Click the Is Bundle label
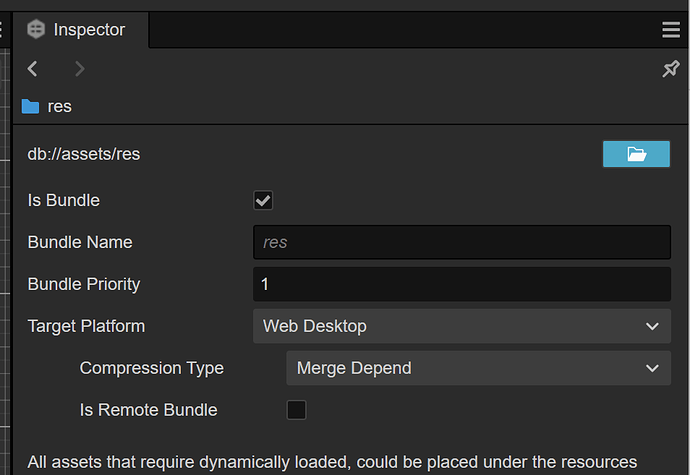The height and width of the screenshot is (475, 690). coord(63,200)
